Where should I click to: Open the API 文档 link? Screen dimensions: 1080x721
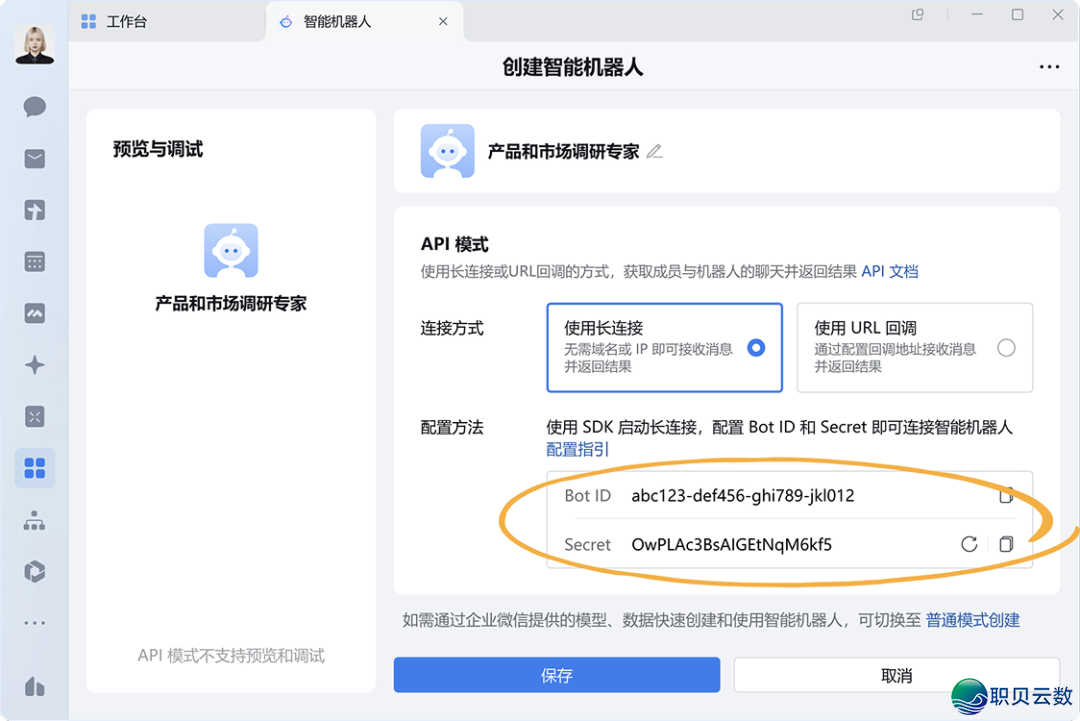[x=890, y=271]
